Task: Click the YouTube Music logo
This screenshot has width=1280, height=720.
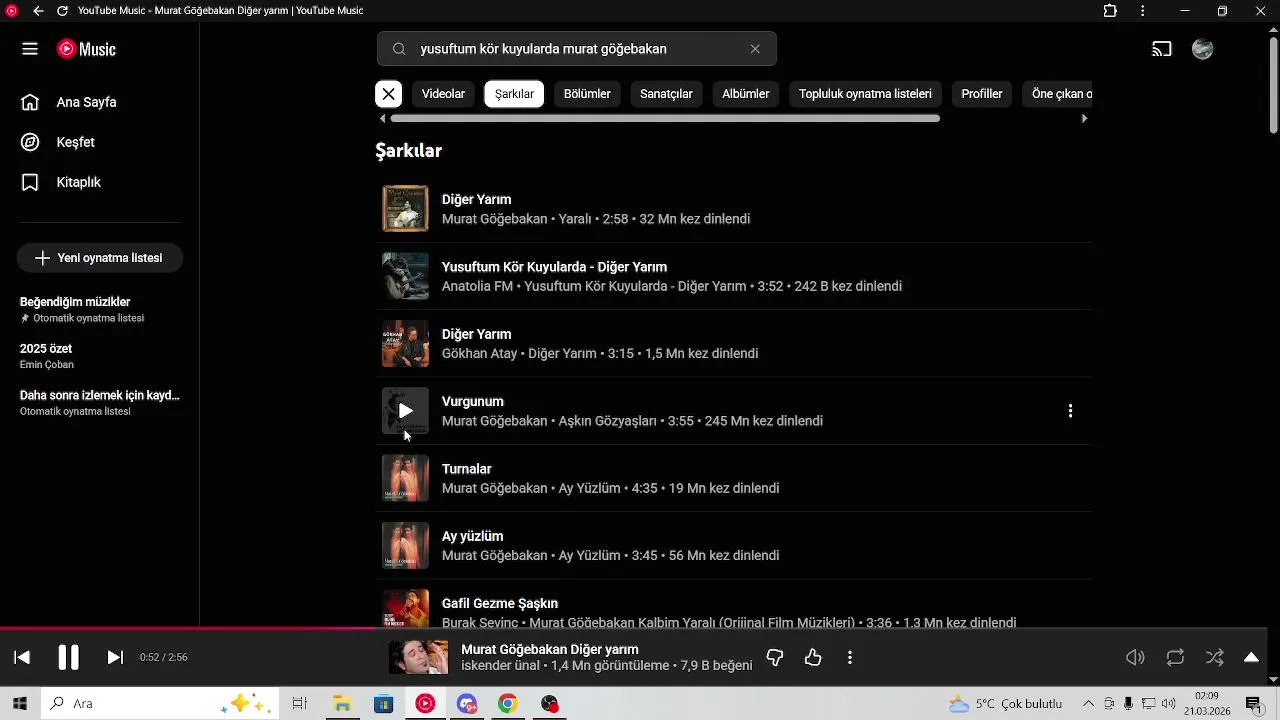Action: click(x=86, y=49)
